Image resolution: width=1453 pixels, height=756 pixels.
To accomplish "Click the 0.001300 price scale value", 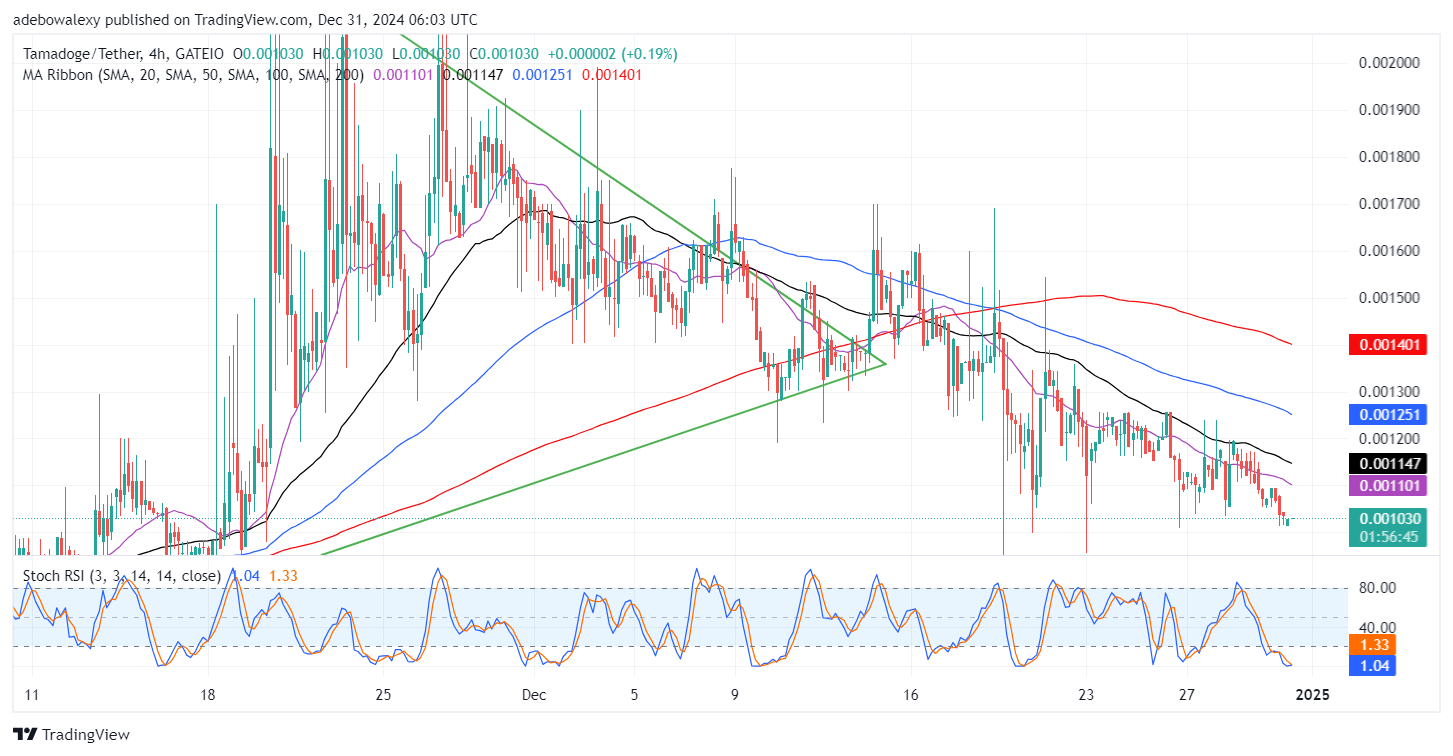I will coord(1388,392).
